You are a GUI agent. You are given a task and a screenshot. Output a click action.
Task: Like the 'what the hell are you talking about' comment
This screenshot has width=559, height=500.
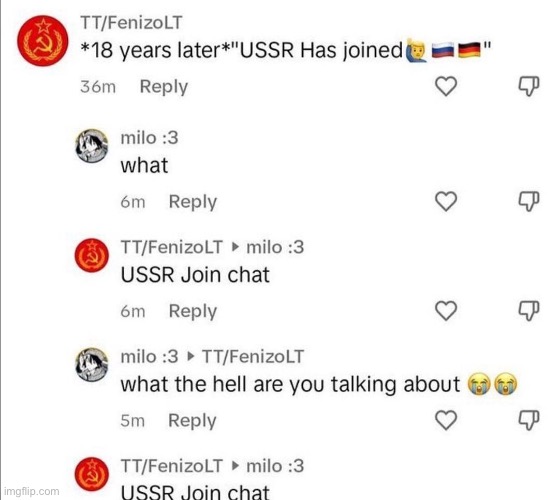[446, 420]
